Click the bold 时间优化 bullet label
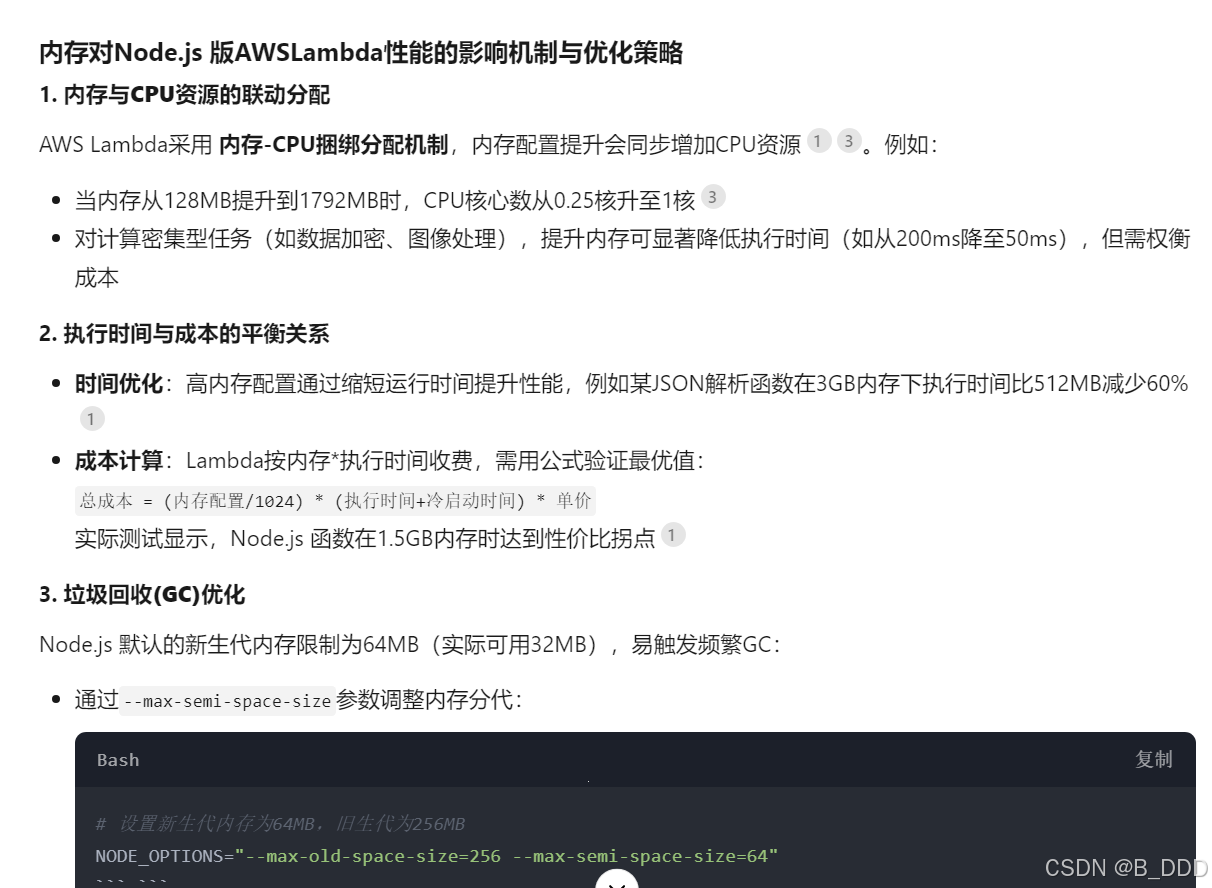This screenshot has height=888, width=1212. coord(119,384)
